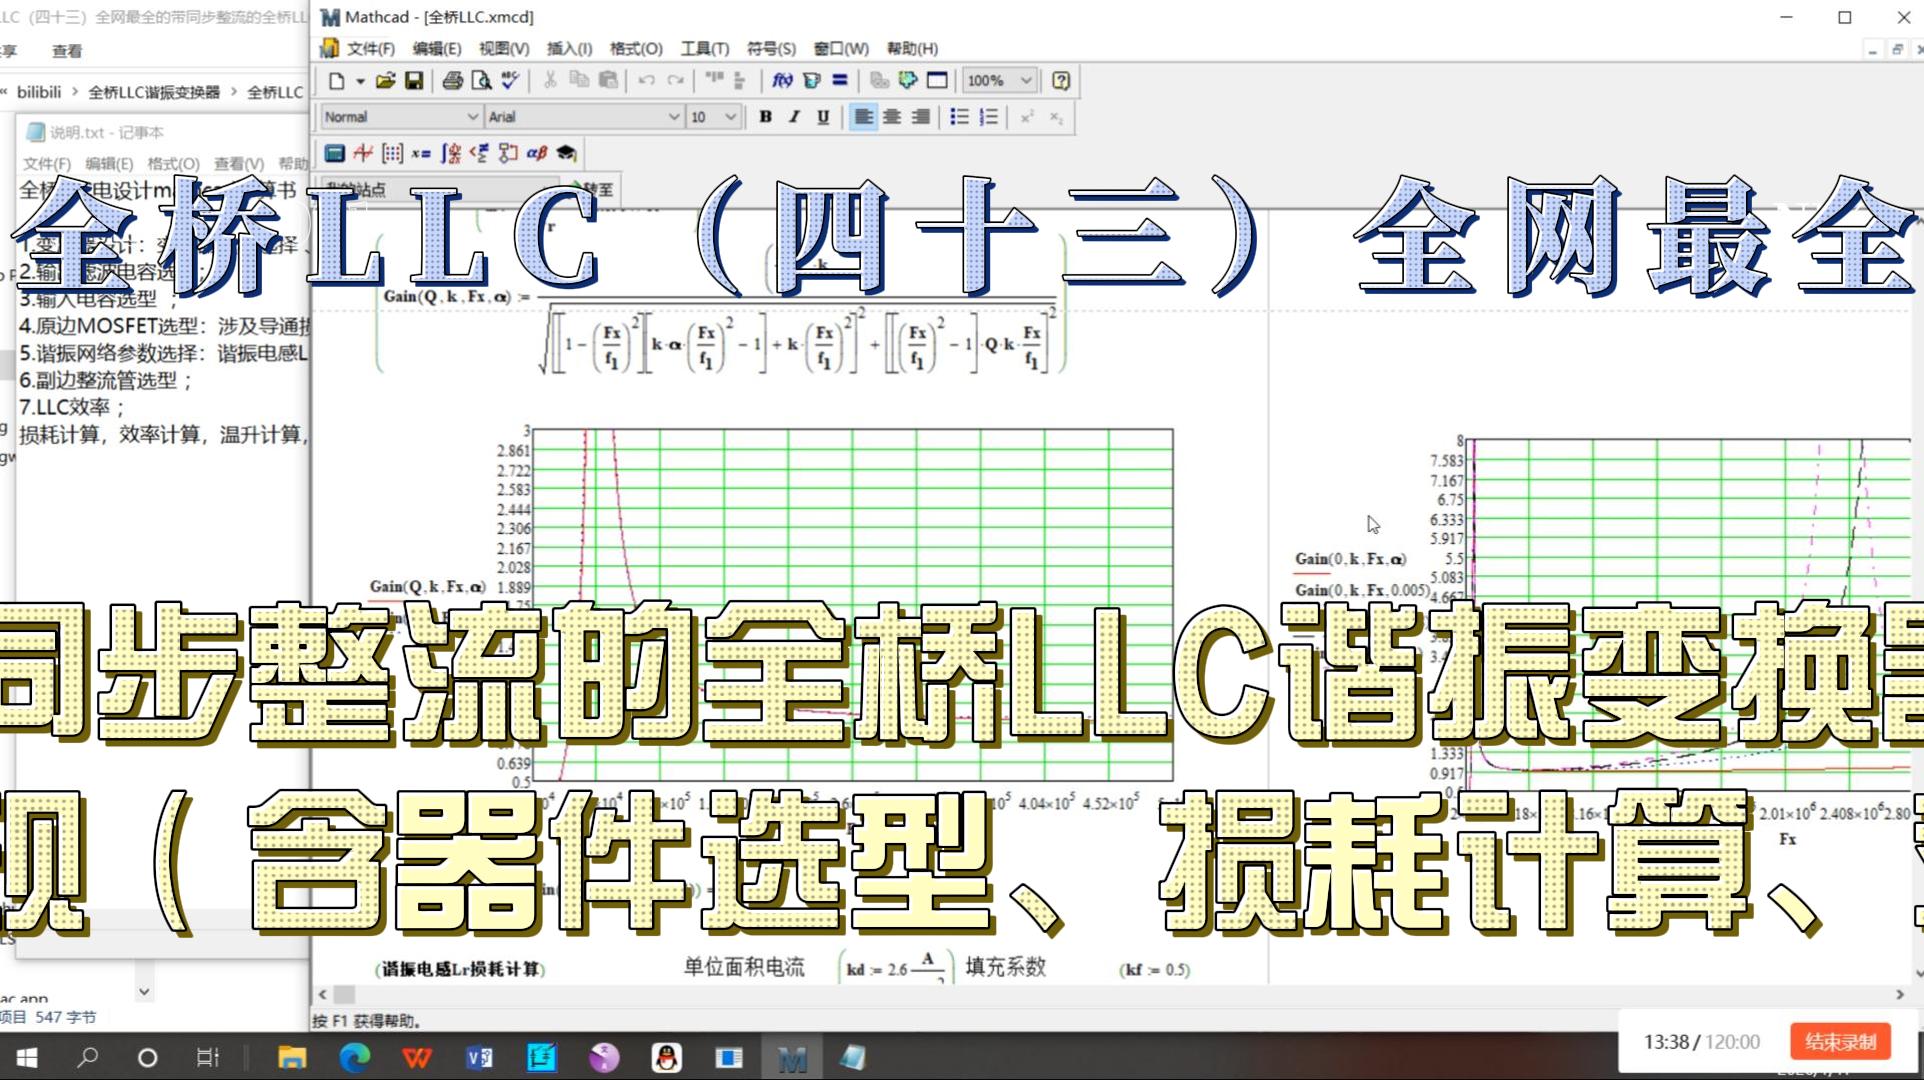
Task: Click the horizontal scrollbar thumb
Action: click(x=344, y=994)
